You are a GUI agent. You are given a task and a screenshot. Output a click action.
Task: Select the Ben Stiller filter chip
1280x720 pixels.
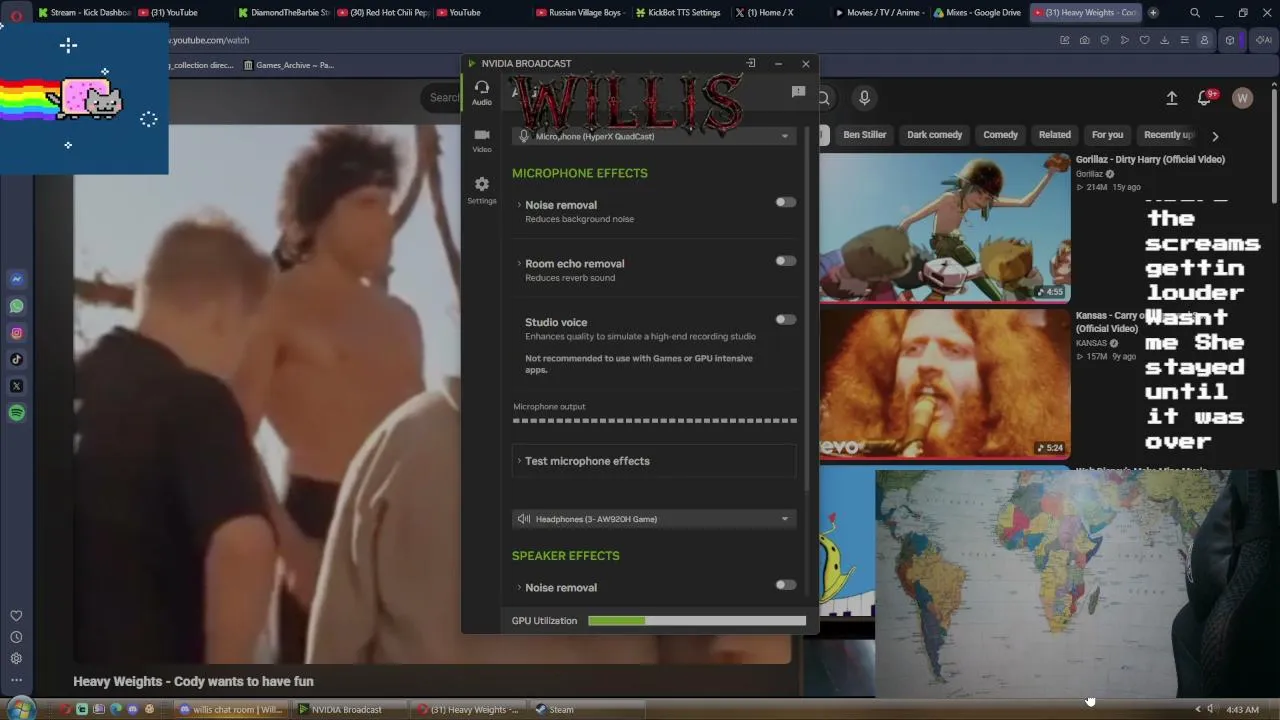pyautogui.click(x=865, y=135)
